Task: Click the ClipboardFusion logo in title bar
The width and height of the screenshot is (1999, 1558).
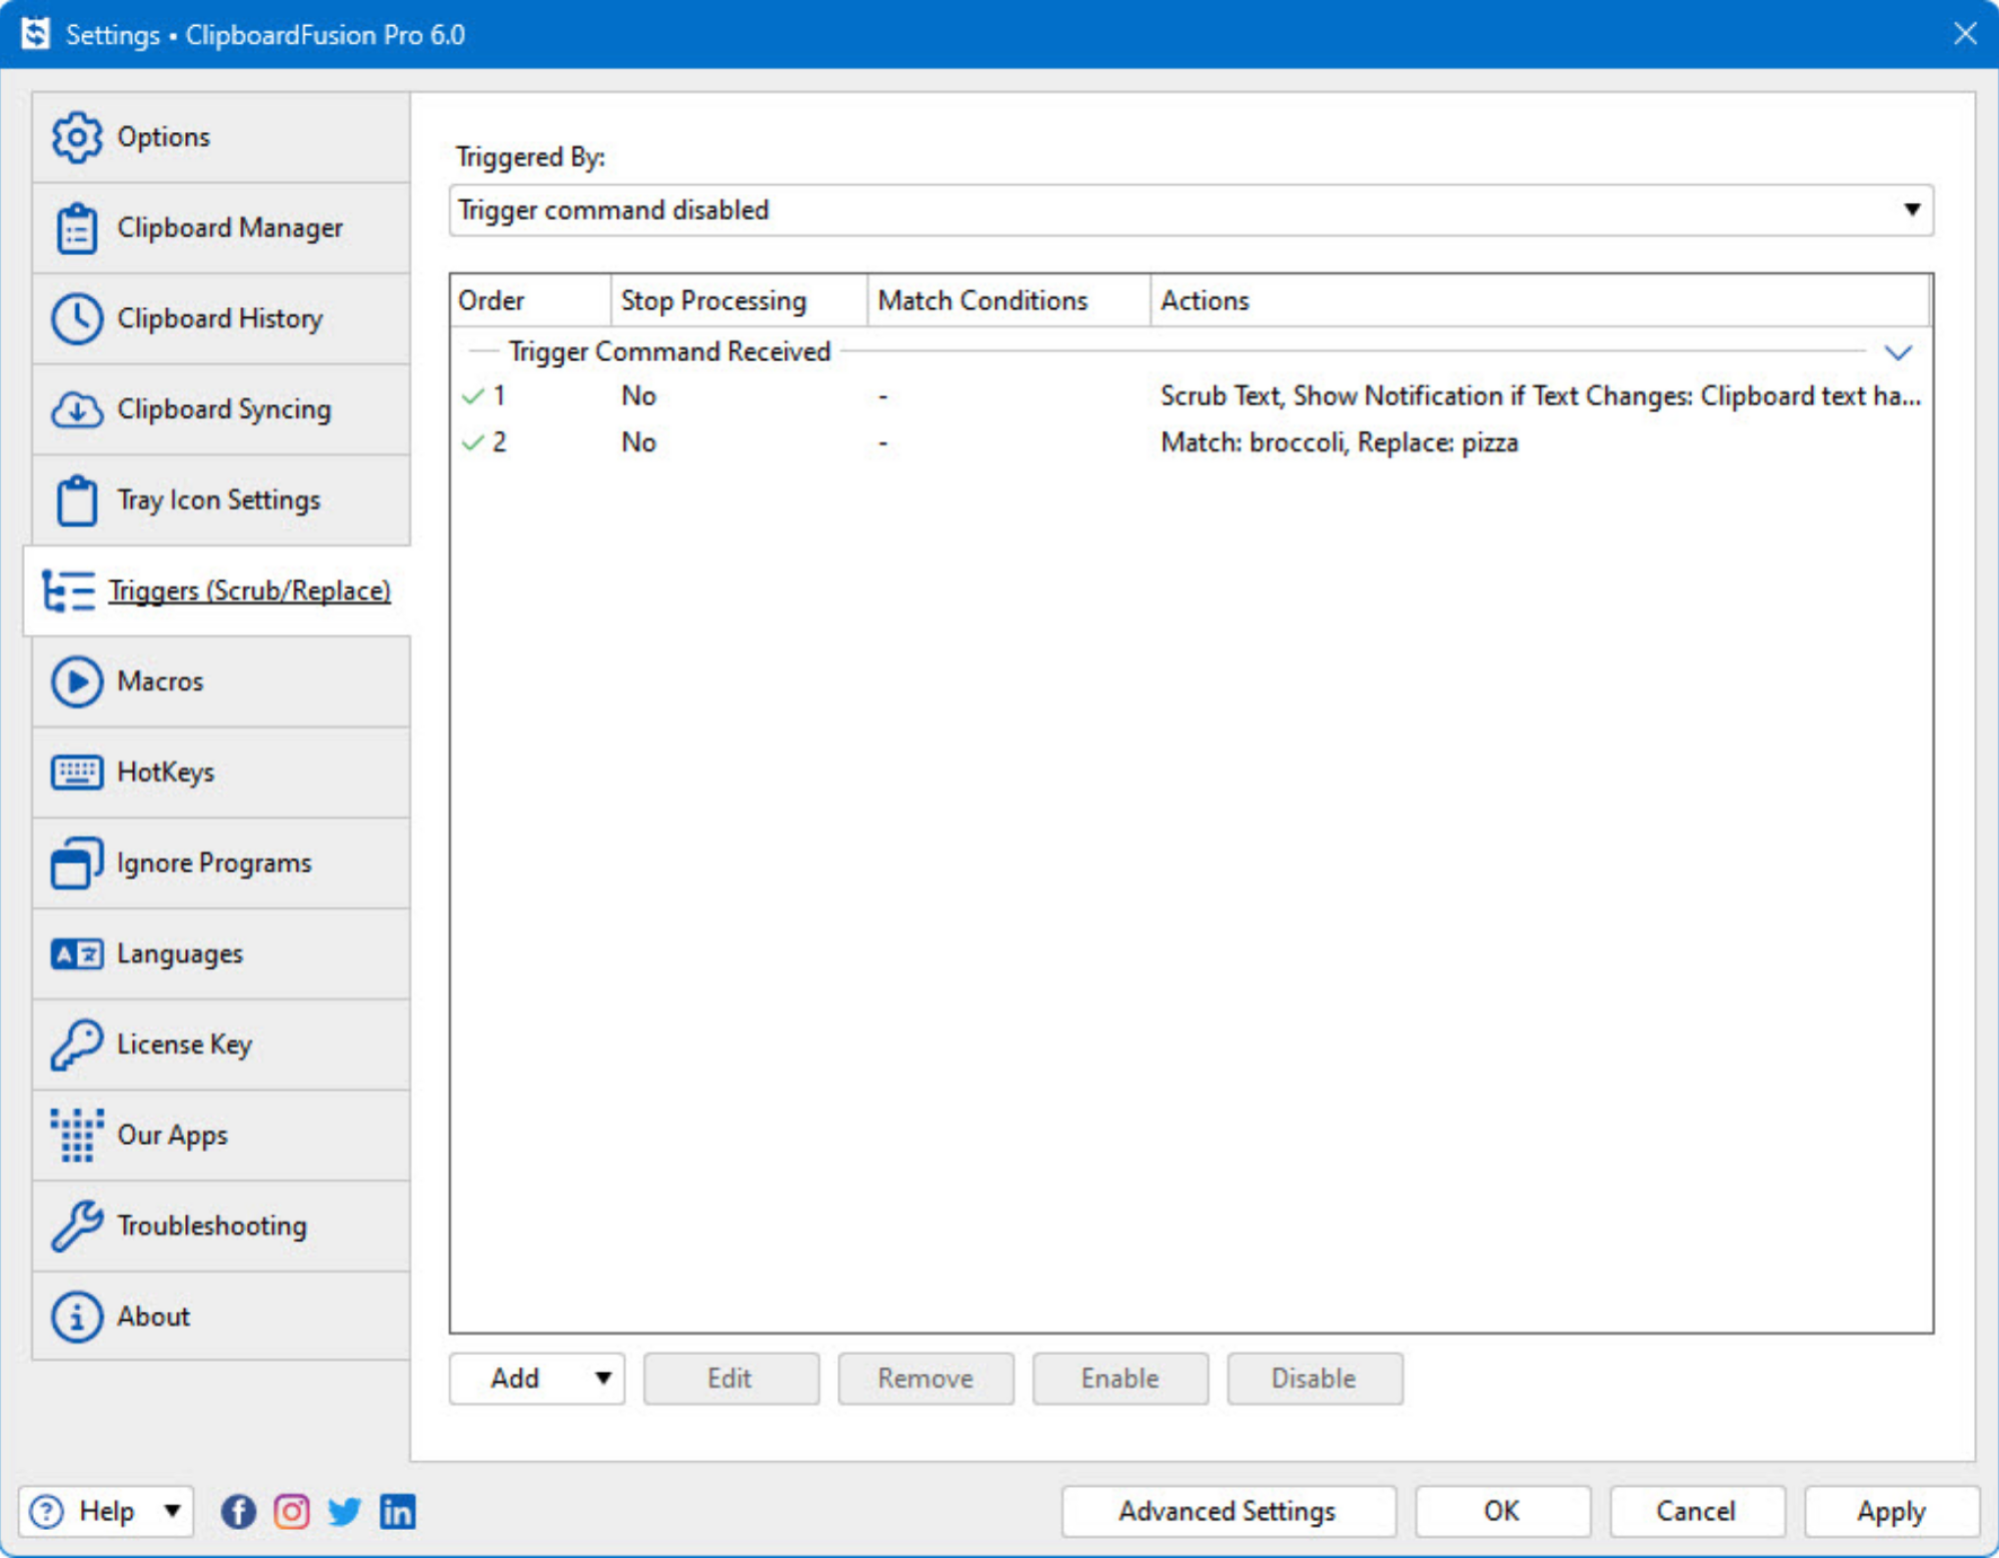Action: (36, 35)
